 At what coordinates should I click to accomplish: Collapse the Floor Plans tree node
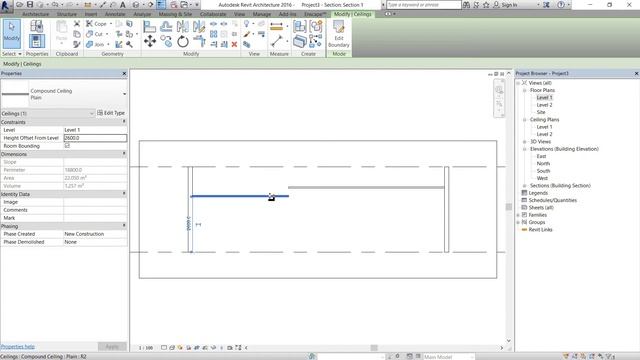point(525,90)
